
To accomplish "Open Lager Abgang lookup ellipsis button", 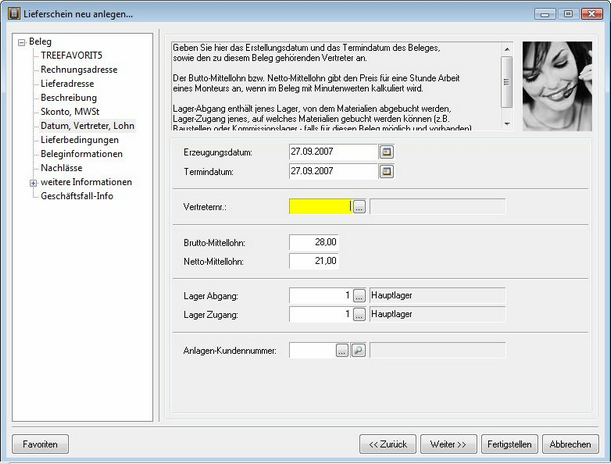I will 360,295.
